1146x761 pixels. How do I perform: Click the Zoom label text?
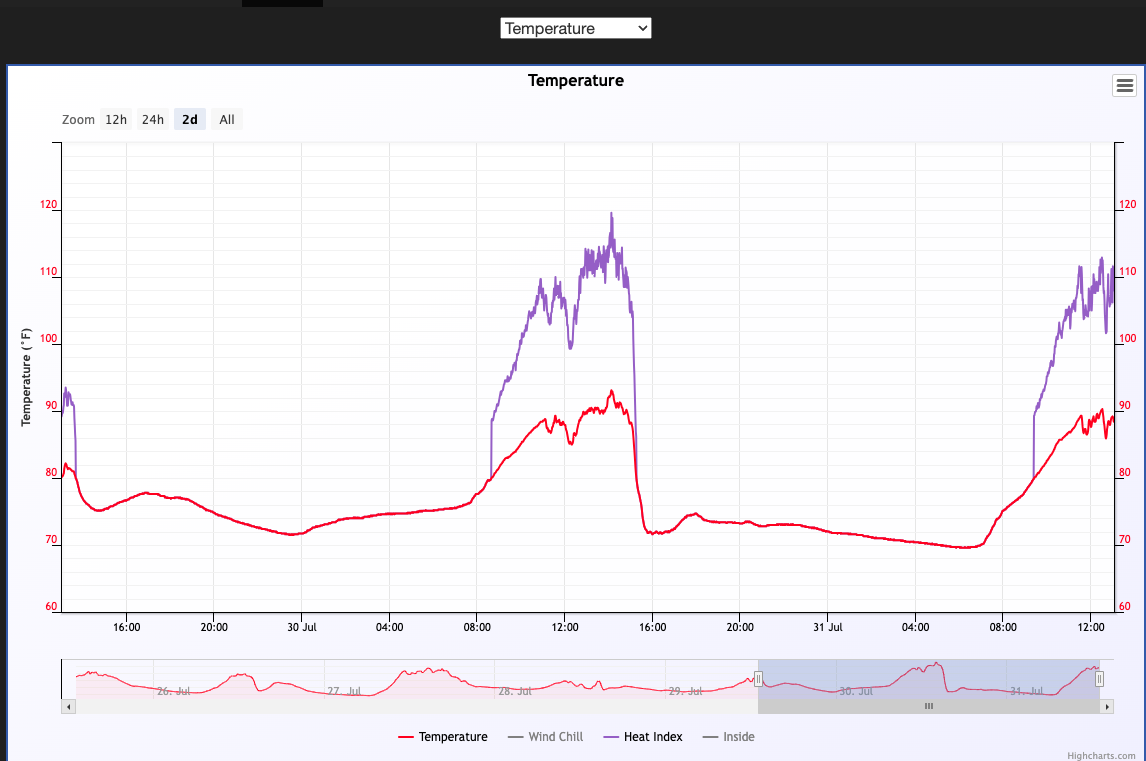click(78, 119)
